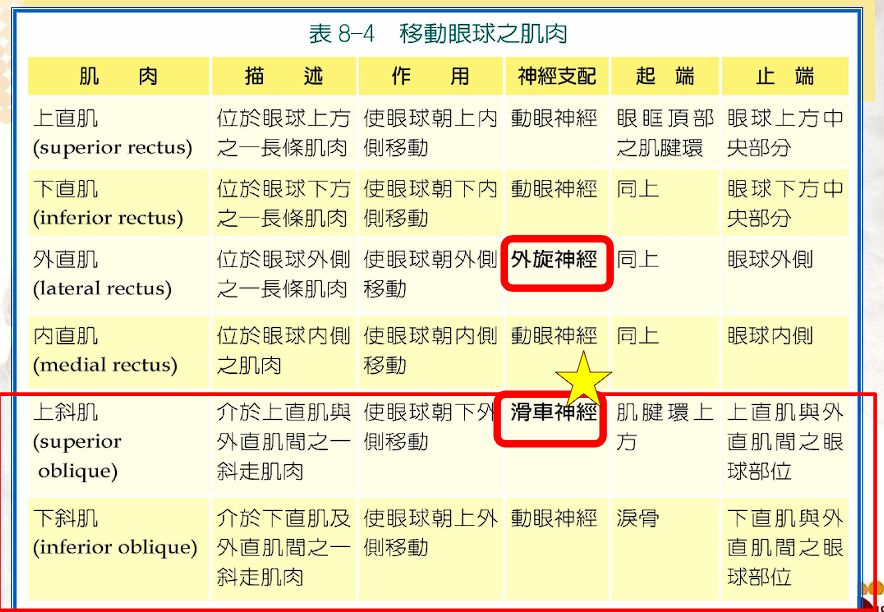Click the yellow star icon
The height and width of the screenshot is (612, 884).
[x=583, y=380]
